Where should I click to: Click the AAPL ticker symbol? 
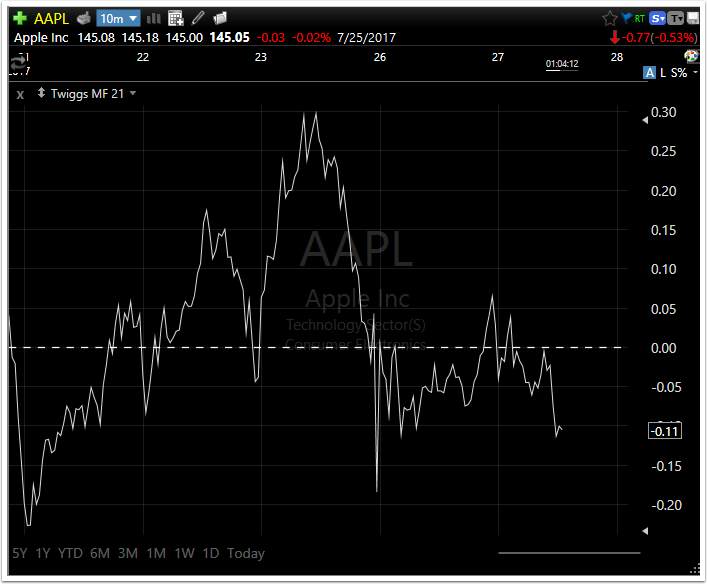[x=51, y=18]
